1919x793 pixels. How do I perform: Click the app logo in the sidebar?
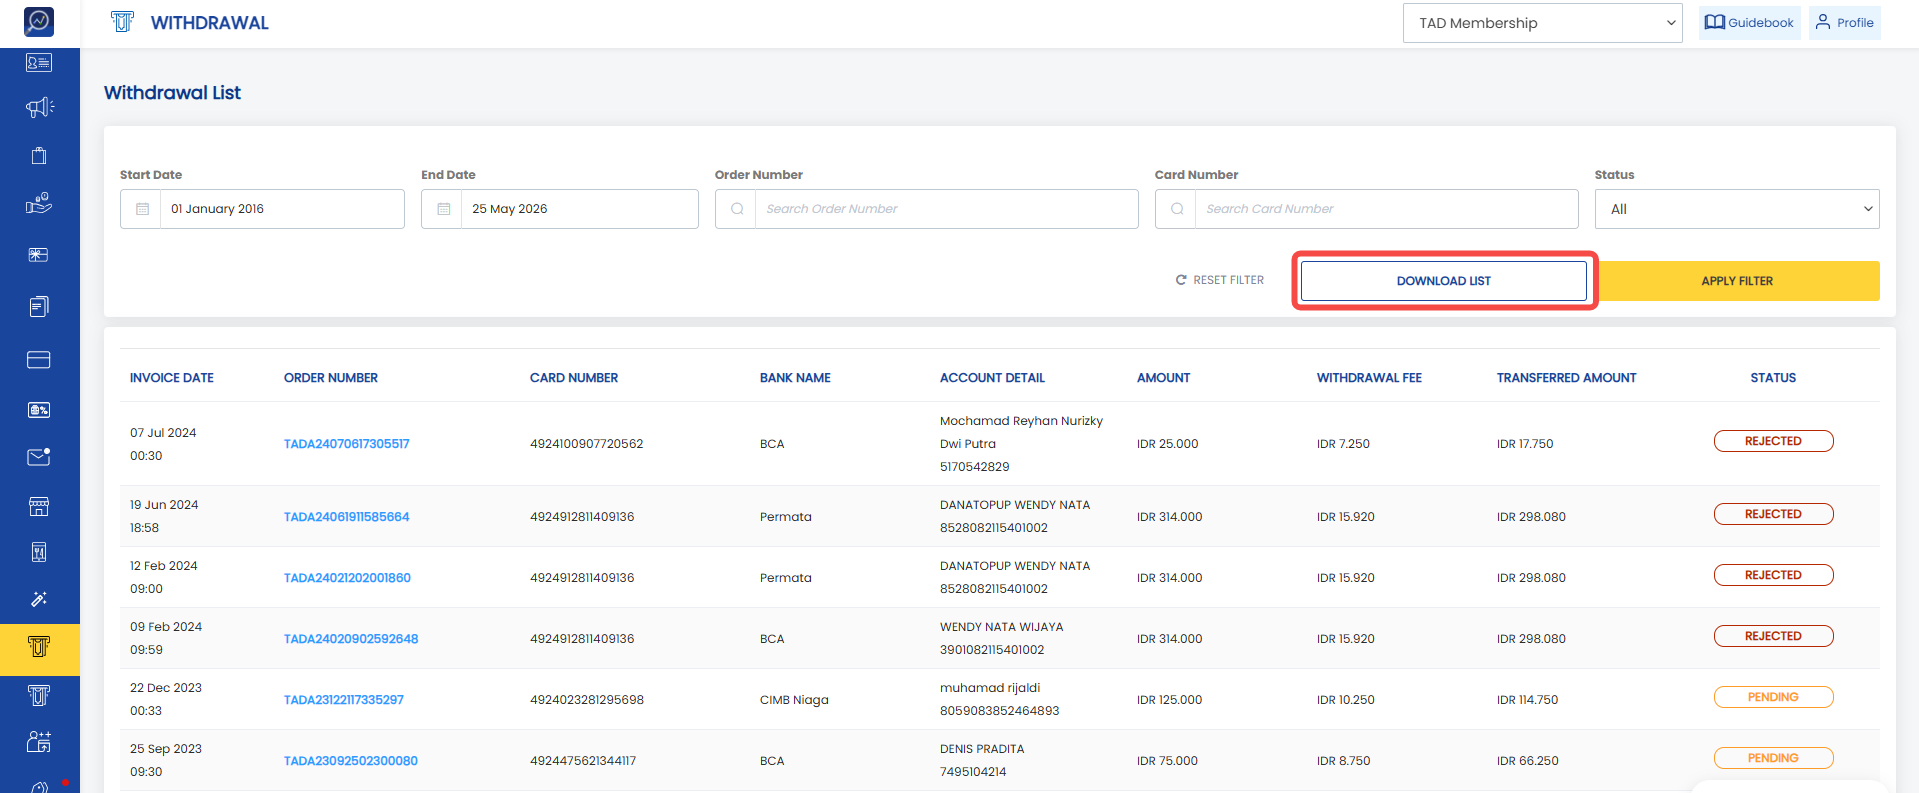click(x=39, y=21)
